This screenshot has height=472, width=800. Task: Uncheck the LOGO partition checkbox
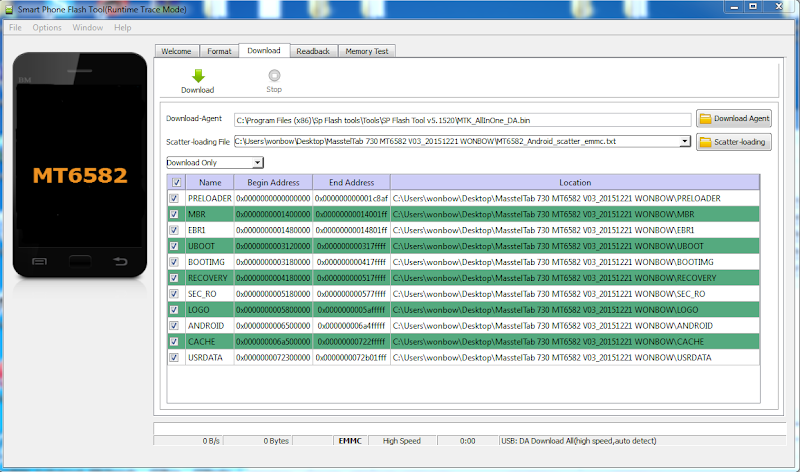(x=174, y=310)
